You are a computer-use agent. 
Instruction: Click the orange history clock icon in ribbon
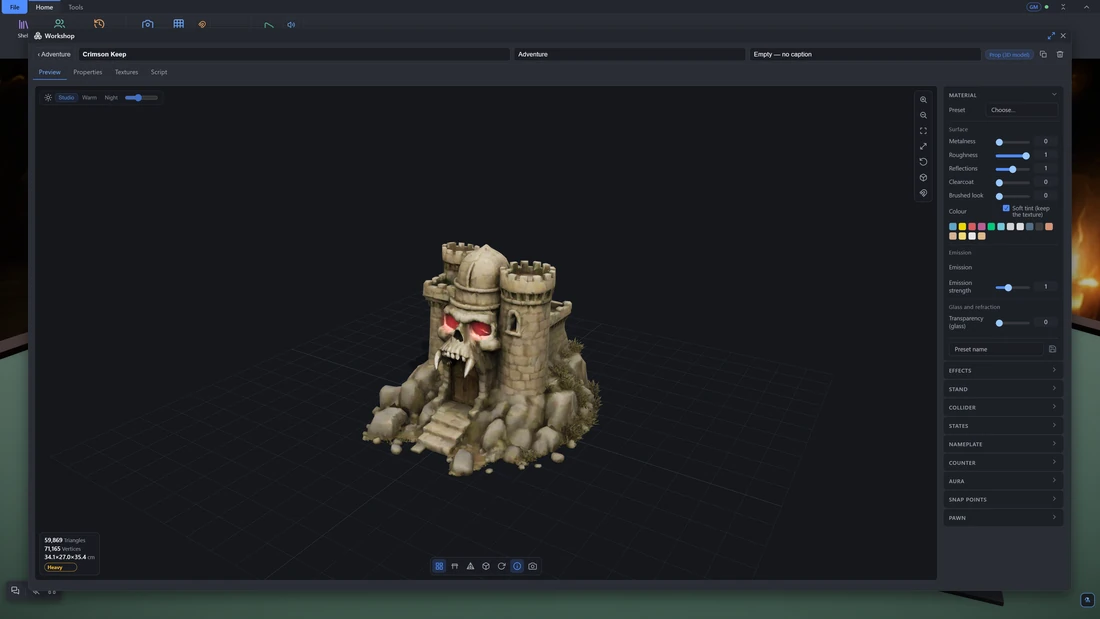point(99,24)
